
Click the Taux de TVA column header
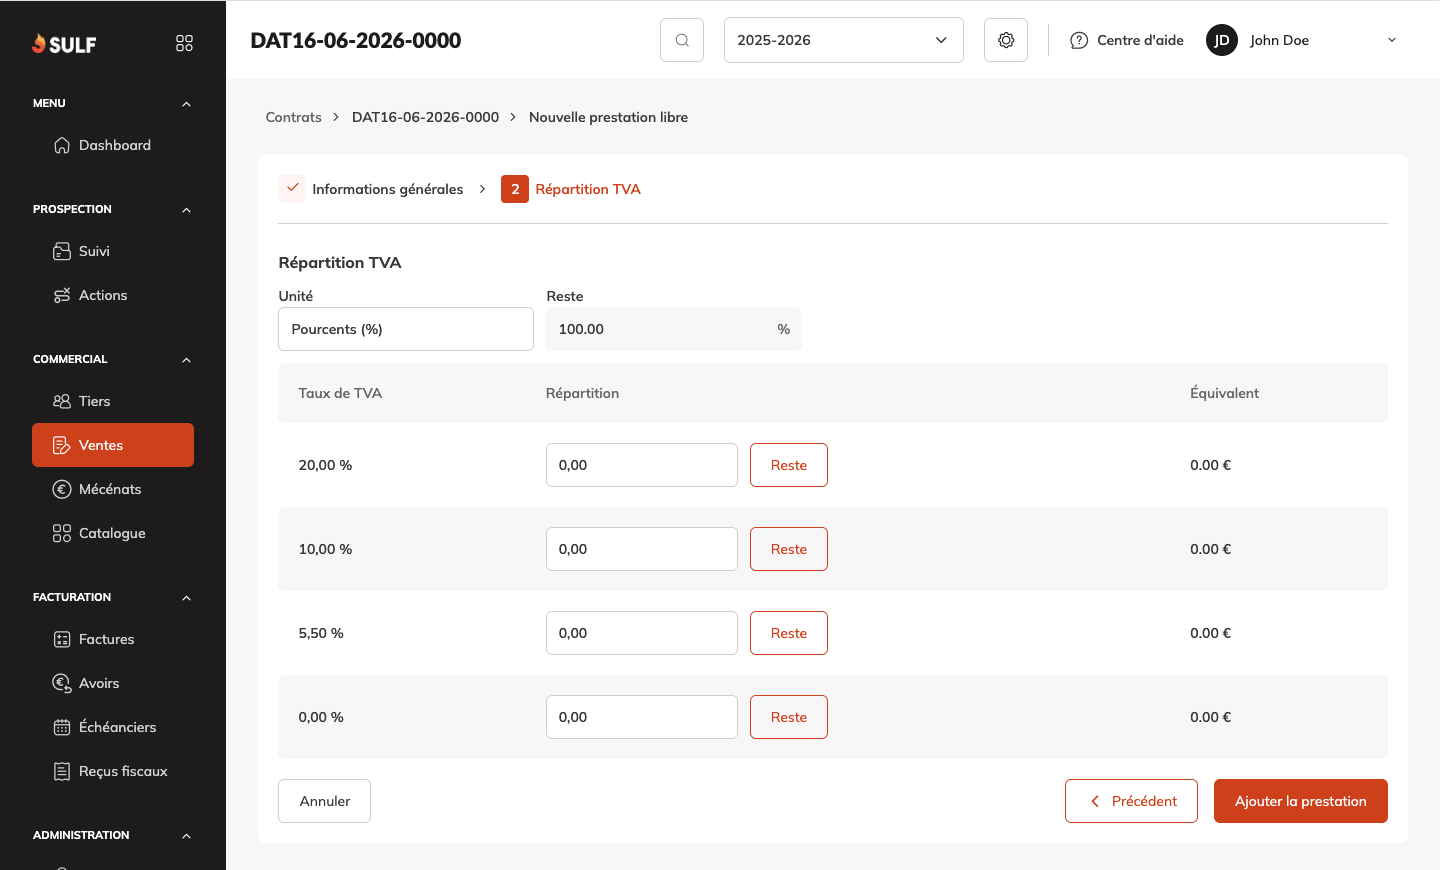pyautogui.click(x=340, y=393)
